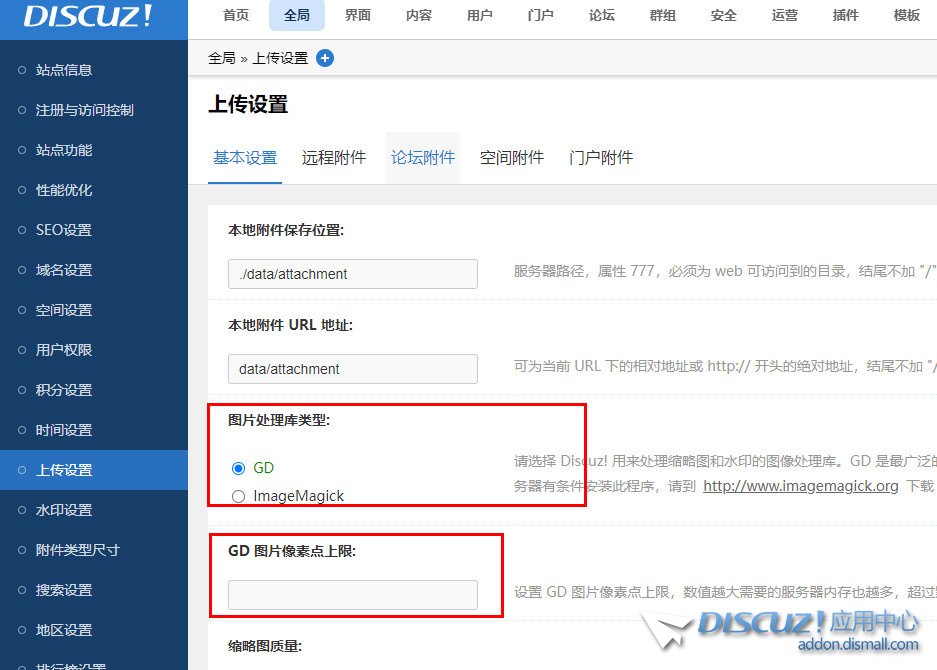Open the 运营 top menu
The height and width of the screenshot is (670, 937).
(x=785, y=15)
